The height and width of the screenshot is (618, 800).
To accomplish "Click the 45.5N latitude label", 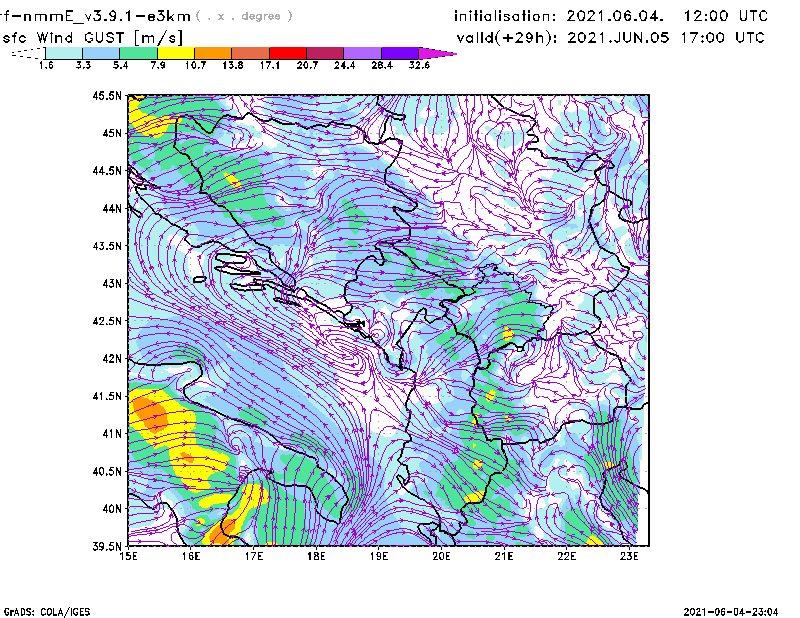I will (x=107, y=95).
